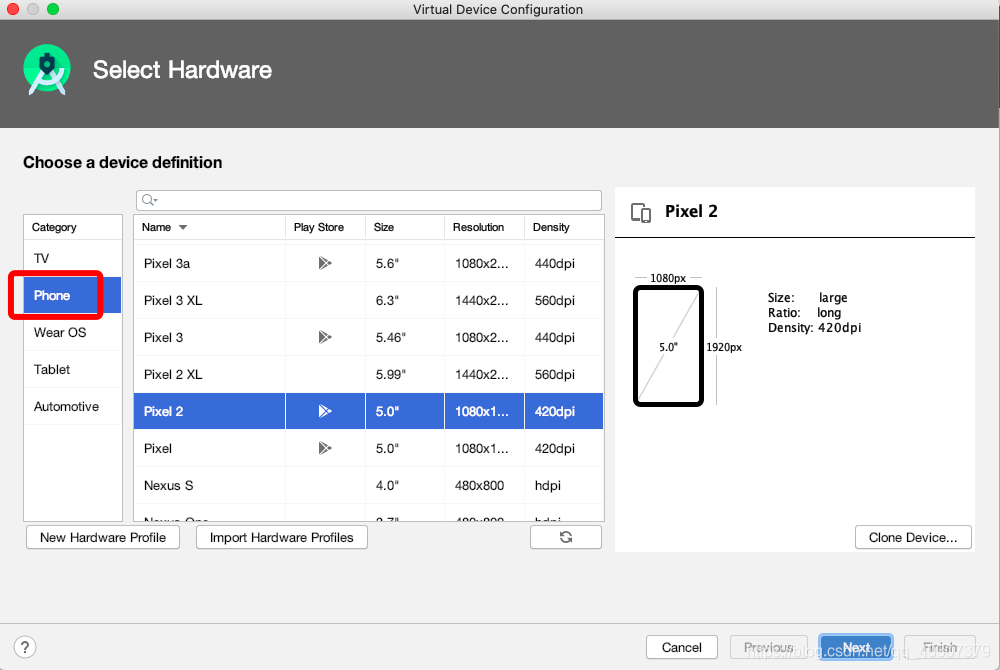The image size is (1000, 670).
Task: Click the Play Store column header
Action: point(325,228)
